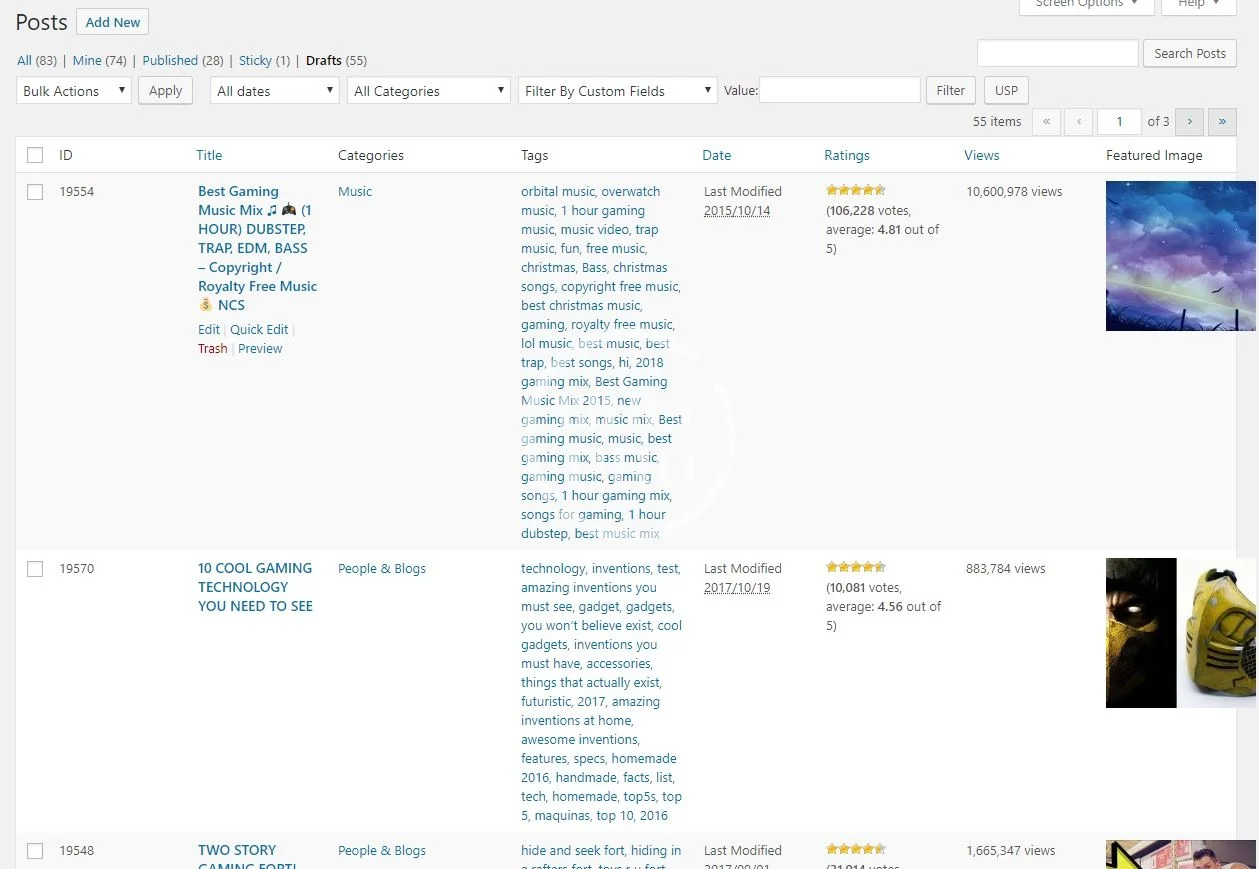Tick the checkbox for post 19570
This screenshot has height=869, width=1259.
[35, 569]
